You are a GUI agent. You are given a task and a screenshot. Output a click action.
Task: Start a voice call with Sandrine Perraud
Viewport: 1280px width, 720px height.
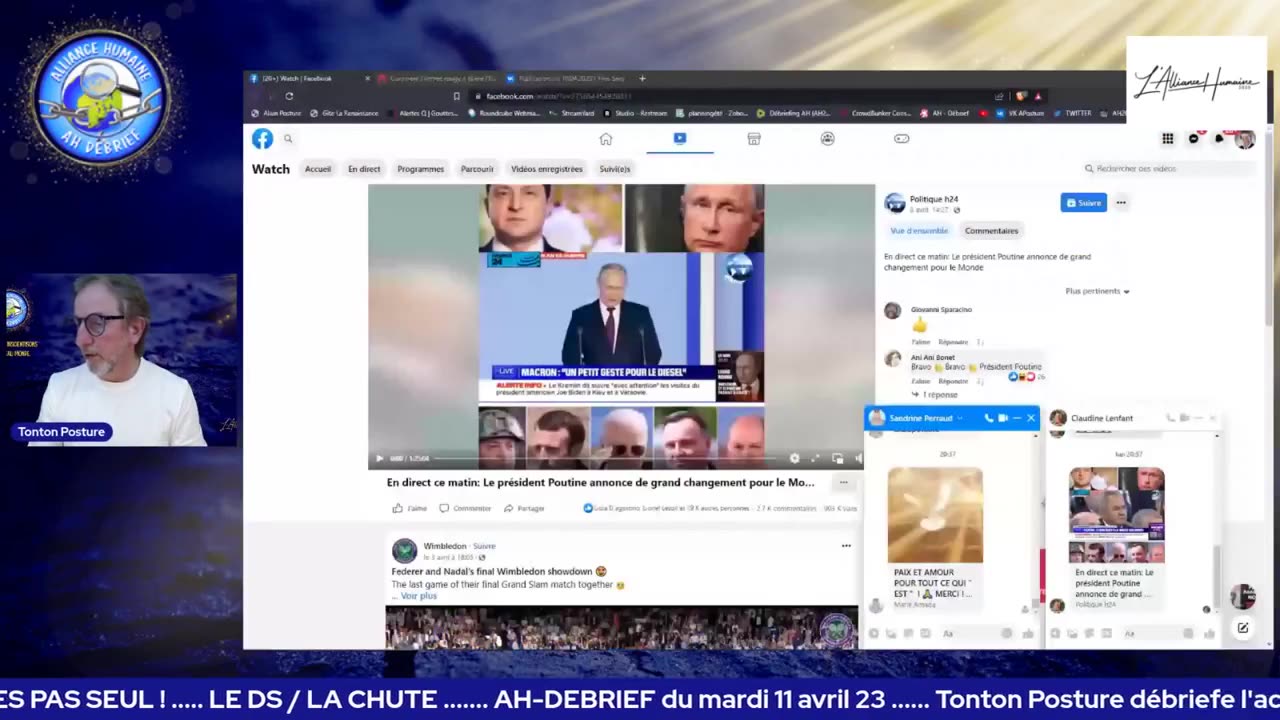989,418
